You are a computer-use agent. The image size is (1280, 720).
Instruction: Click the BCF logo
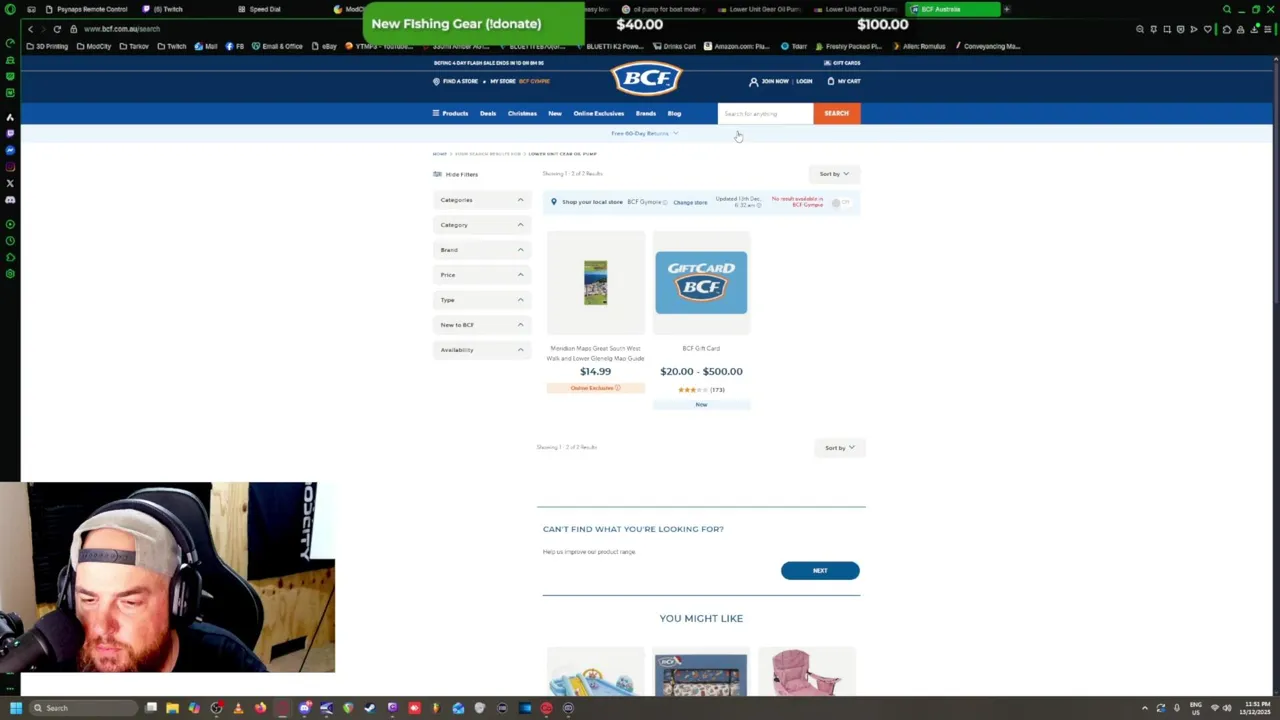[x=647, y=78]
